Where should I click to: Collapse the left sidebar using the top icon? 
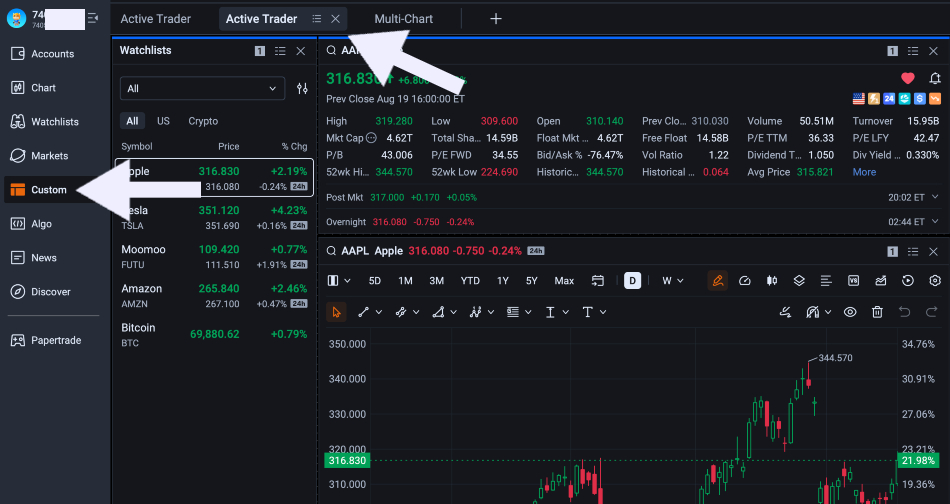93,18
